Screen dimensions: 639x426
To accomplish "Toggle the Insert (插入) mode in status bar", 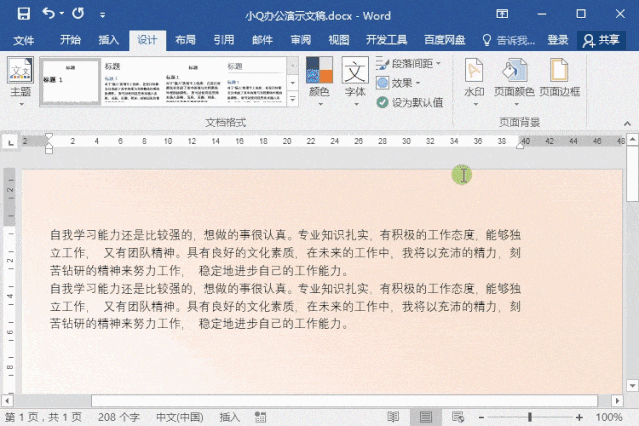I will point(230,417).
